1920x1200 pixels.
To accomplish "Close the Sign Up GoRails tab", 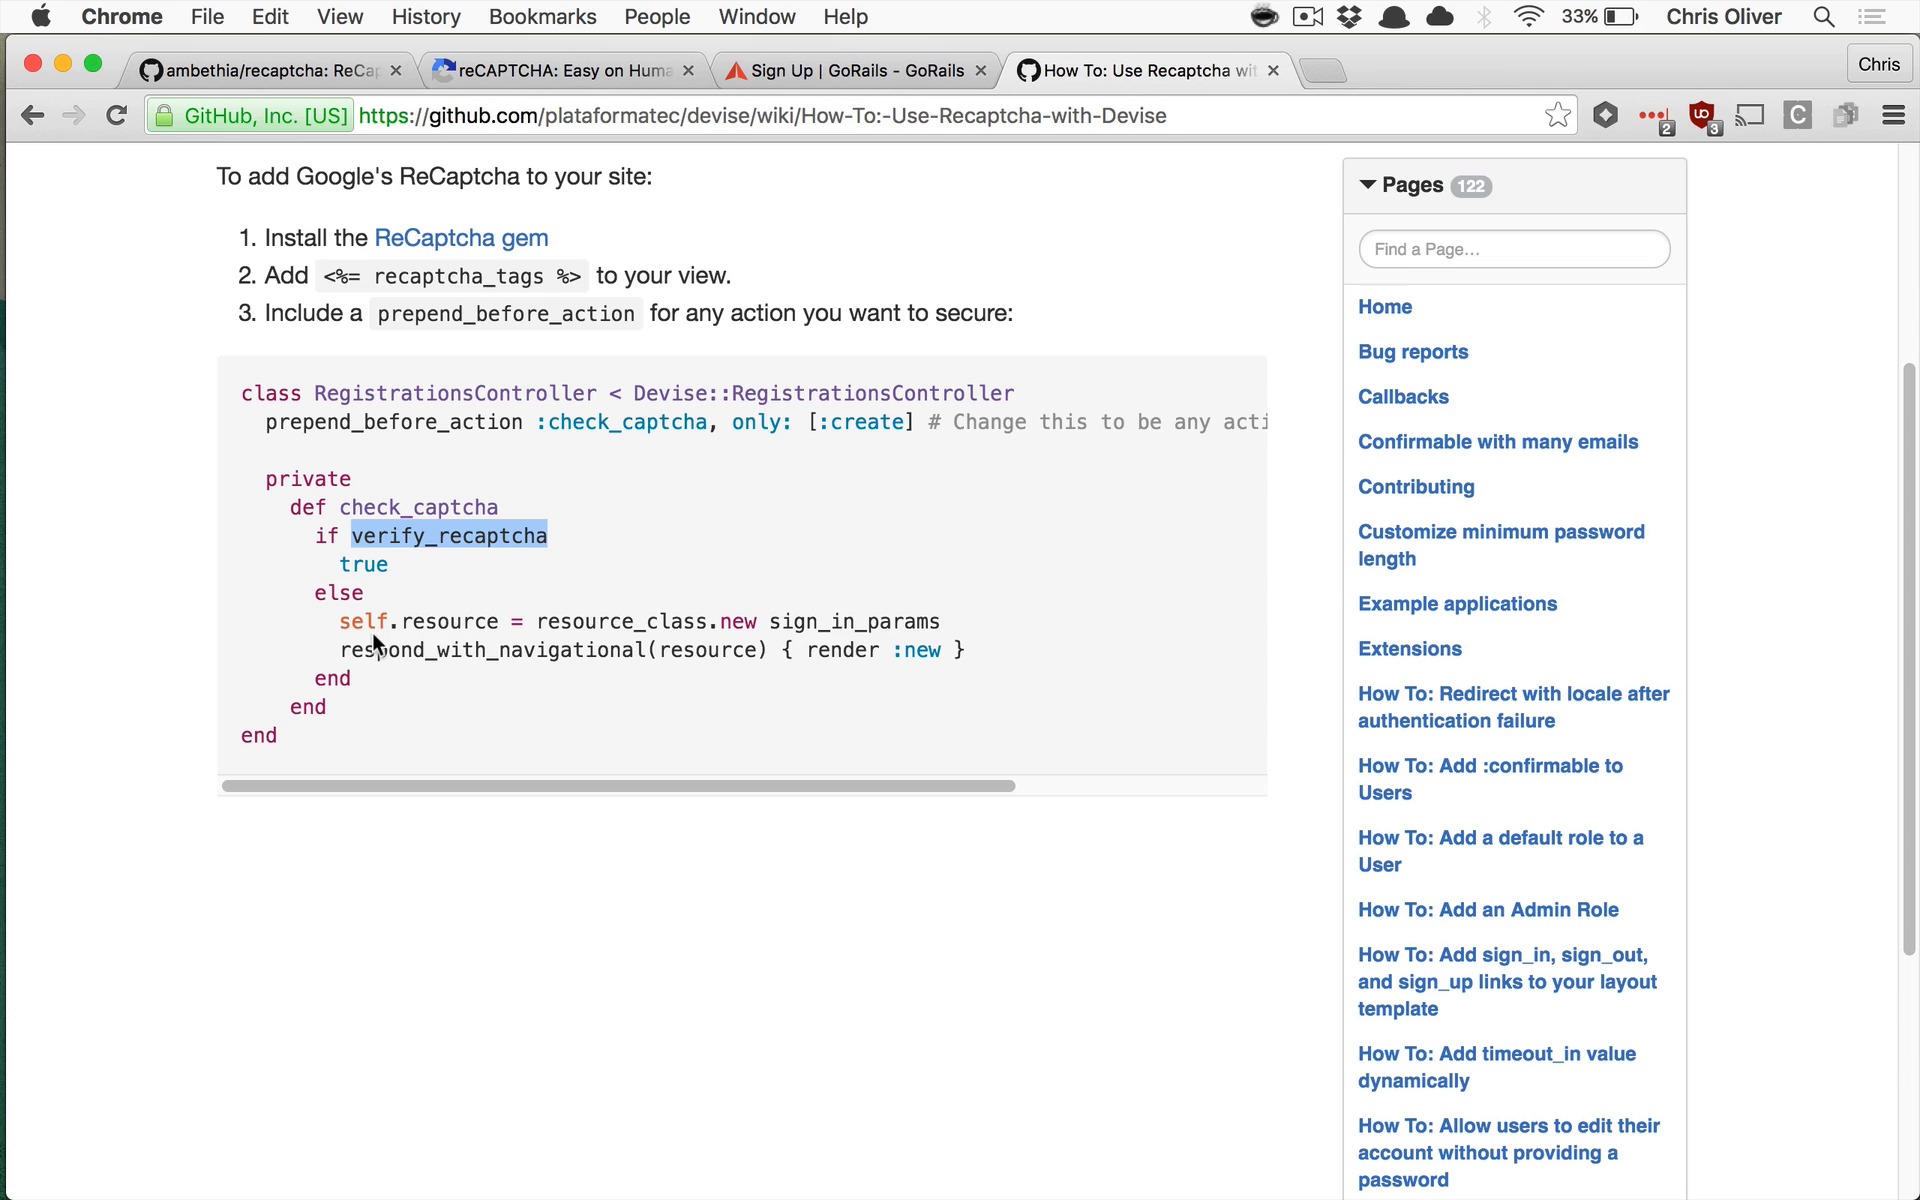I will click(x=981, y=71).
